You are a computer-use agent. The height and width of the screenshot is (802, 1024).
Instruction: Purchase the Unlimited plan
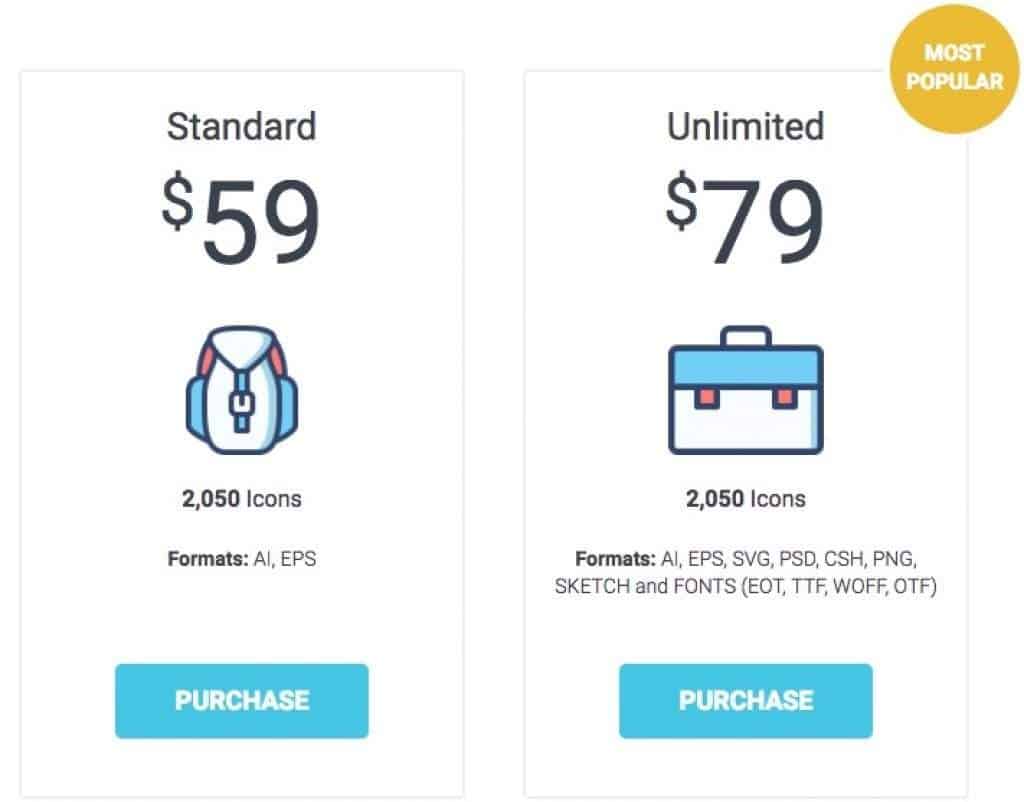tap(746, 700)
